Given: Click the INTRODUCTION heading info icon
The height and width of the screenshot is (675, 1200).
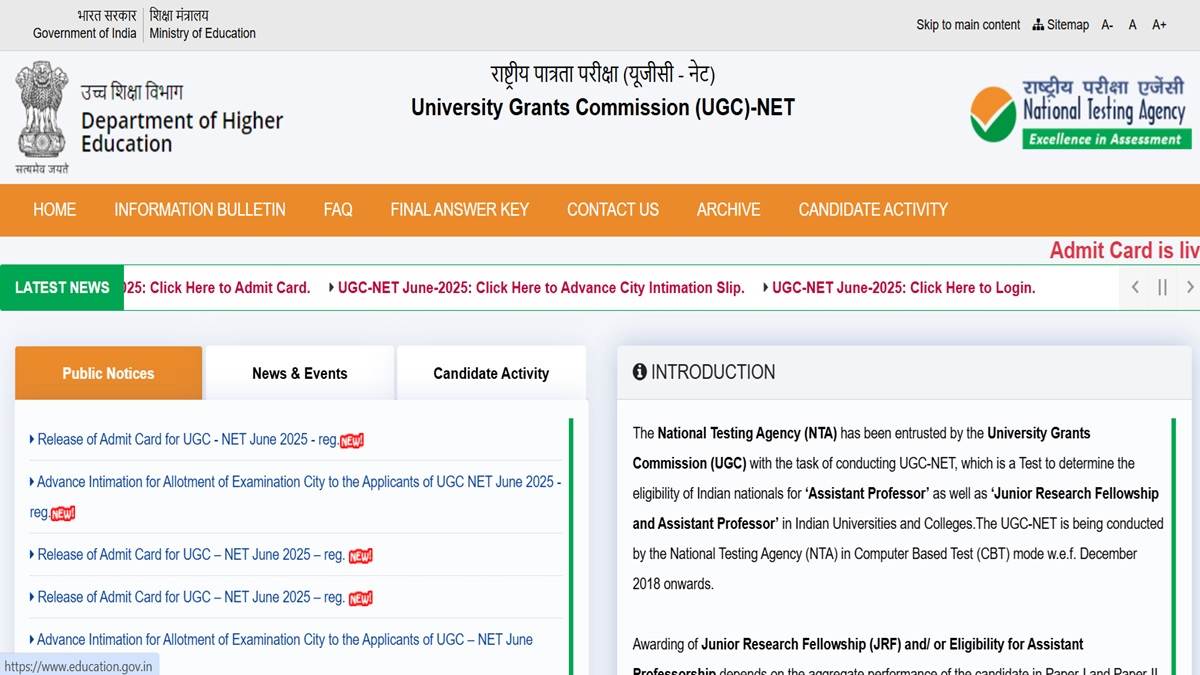Looking at the screenshot, I should pyautogui.click(x=640, y=372).
